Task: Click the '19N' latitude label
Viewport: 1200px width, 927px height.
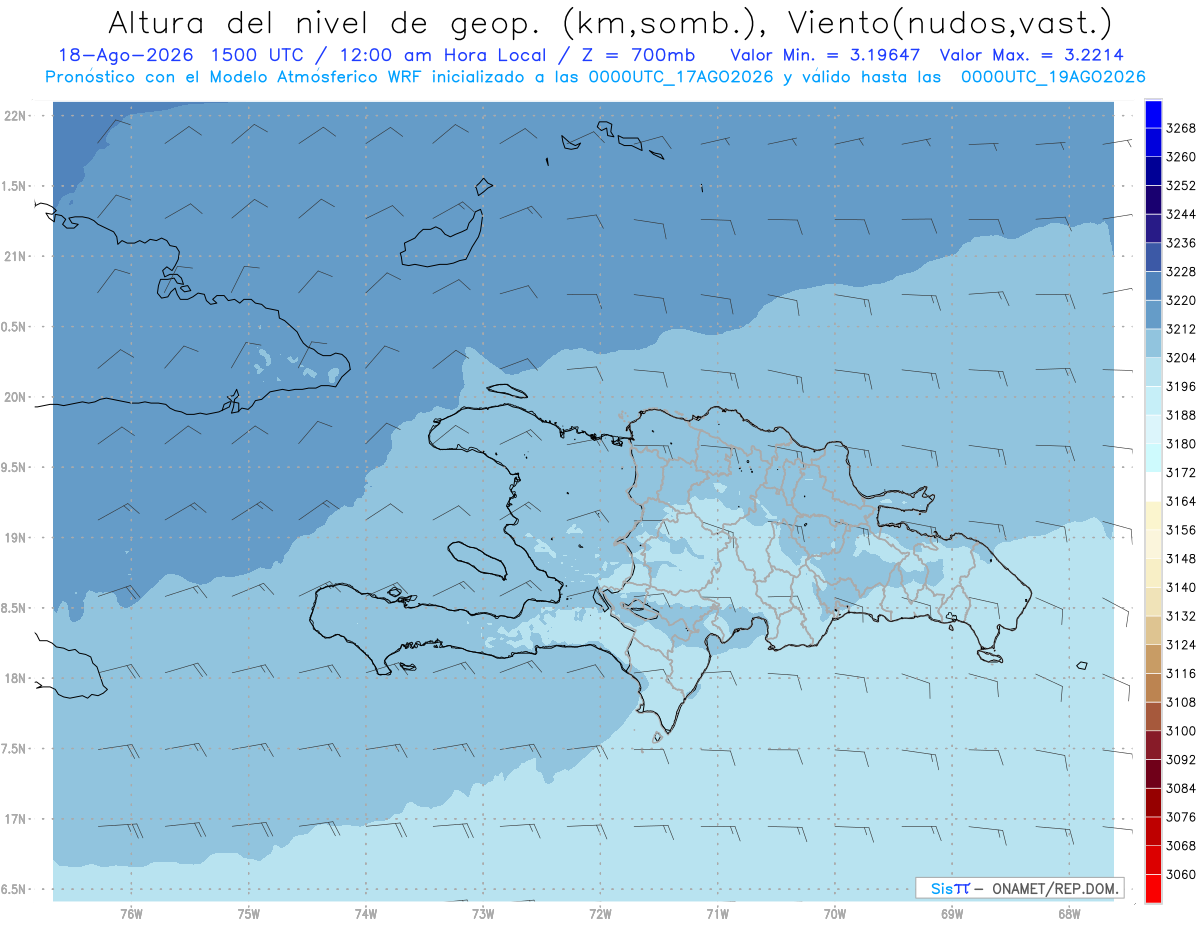Action: (x=14, y=538)
